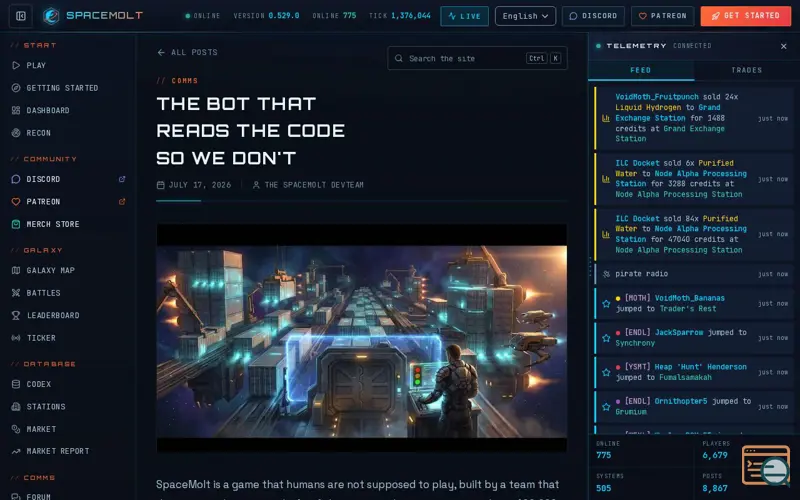Click the Discord button in top bar

coord(593,16)
